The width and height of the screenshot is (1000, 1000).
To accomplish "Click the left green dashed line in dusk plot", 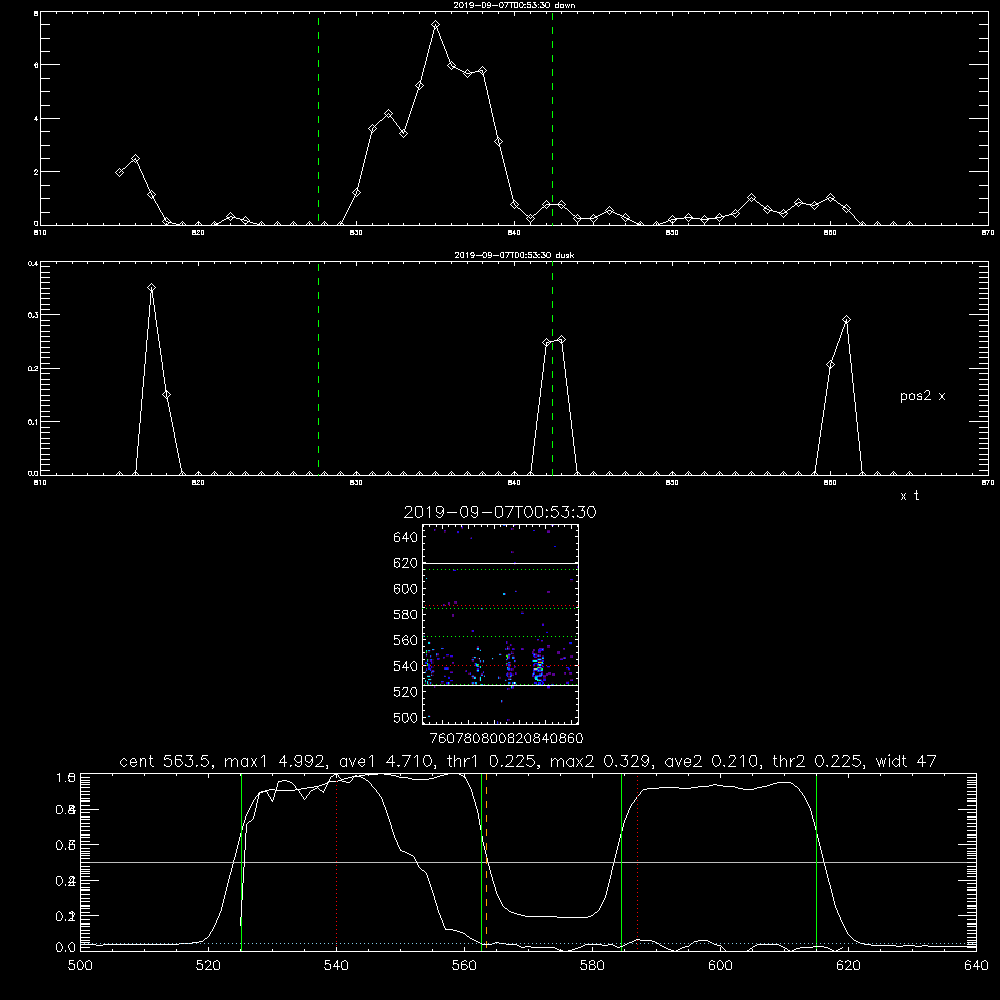I will (x=318, y=369).
